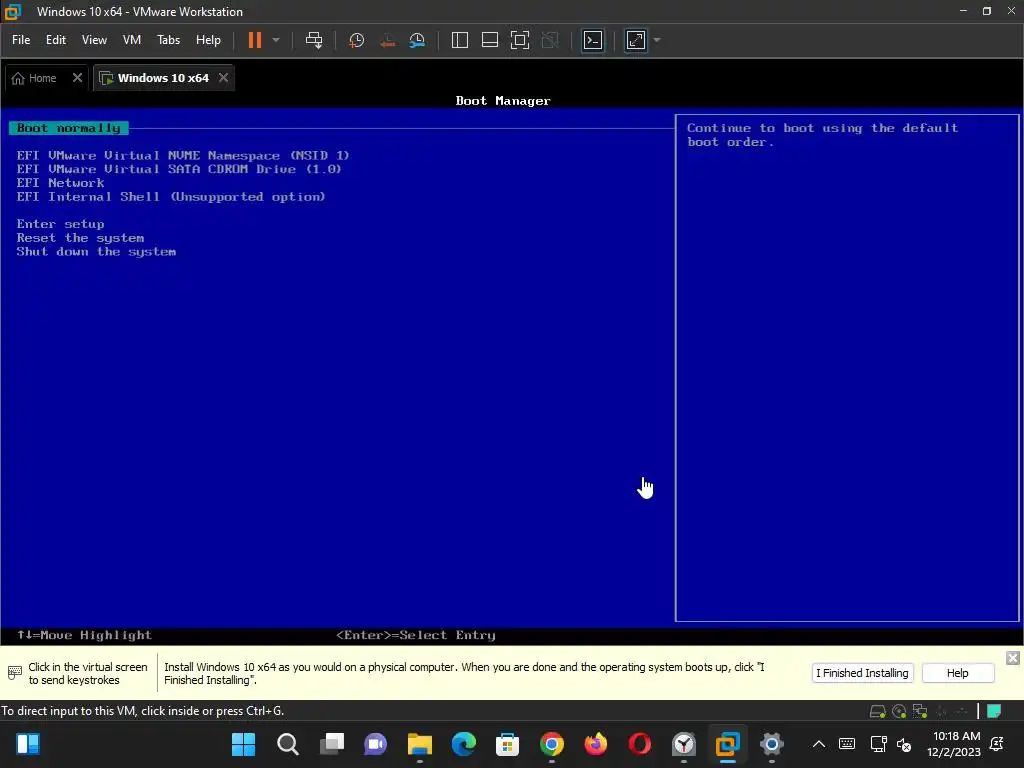Screen dimensions: 1024x768
Task: Select EFI VMware Virtual SATA CDROM Drive
Action: (179, 169)
